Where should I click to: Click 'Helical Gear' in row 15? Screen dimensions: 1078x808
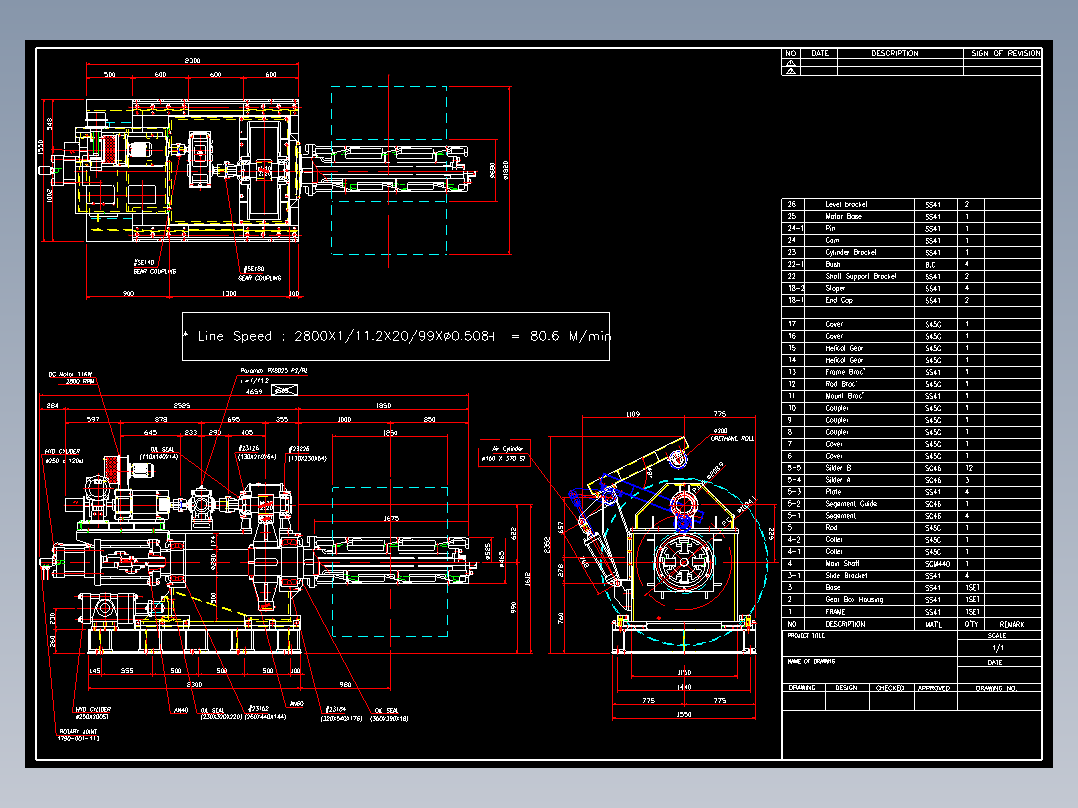844,348
